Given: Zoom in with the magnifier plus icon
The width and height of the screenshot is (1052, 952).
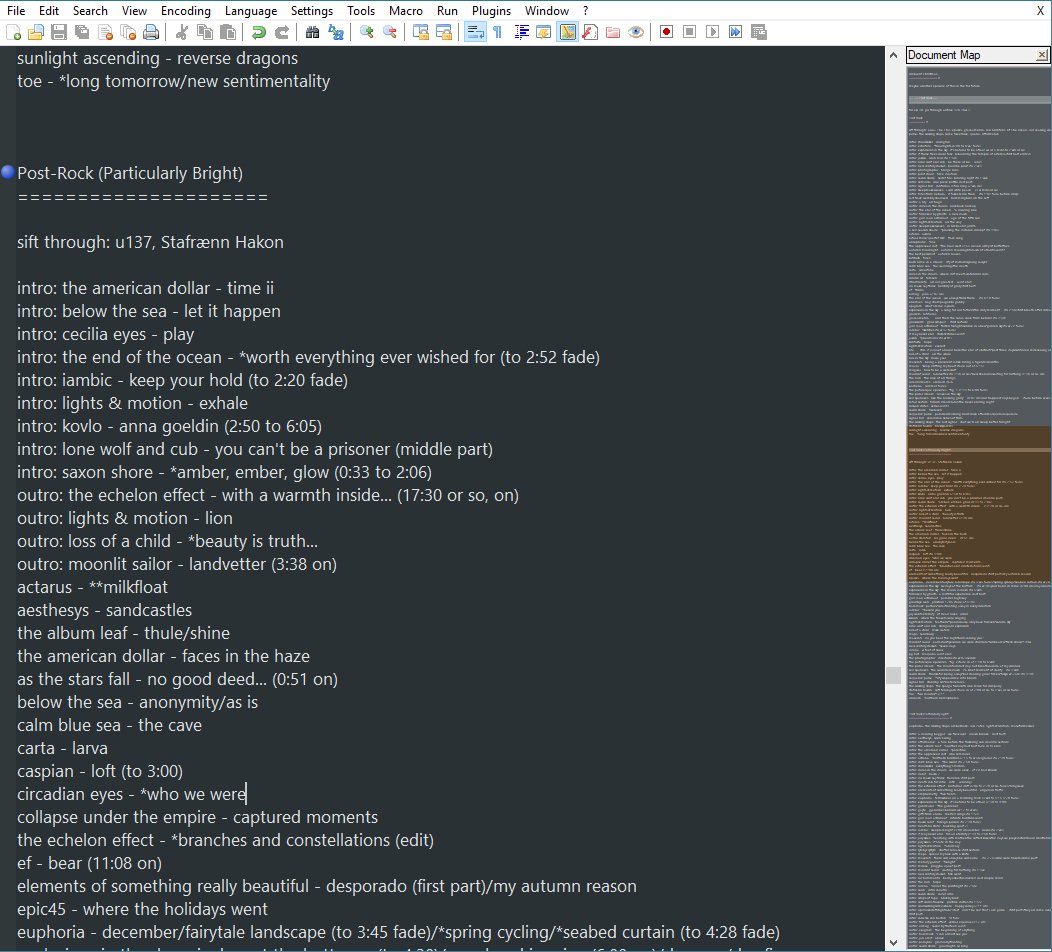Looking at the screenshot, I should coord(366,32).
